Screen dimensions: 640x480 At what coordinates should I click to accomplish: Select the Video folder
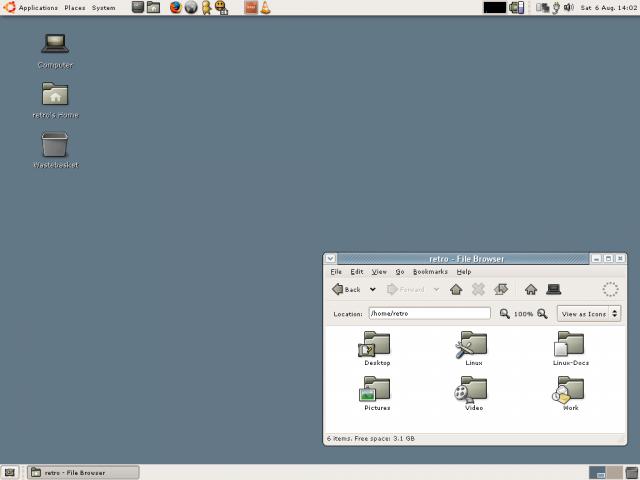point(473,393)
